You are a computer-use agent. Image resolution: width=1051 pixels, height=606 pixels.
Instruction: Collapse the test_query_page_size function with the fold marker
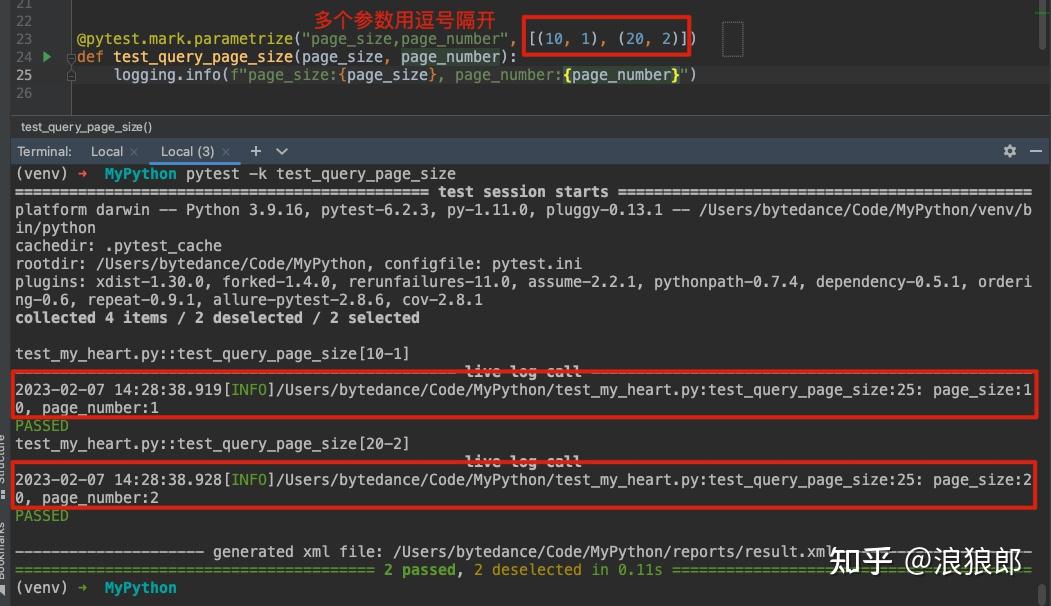71,56
